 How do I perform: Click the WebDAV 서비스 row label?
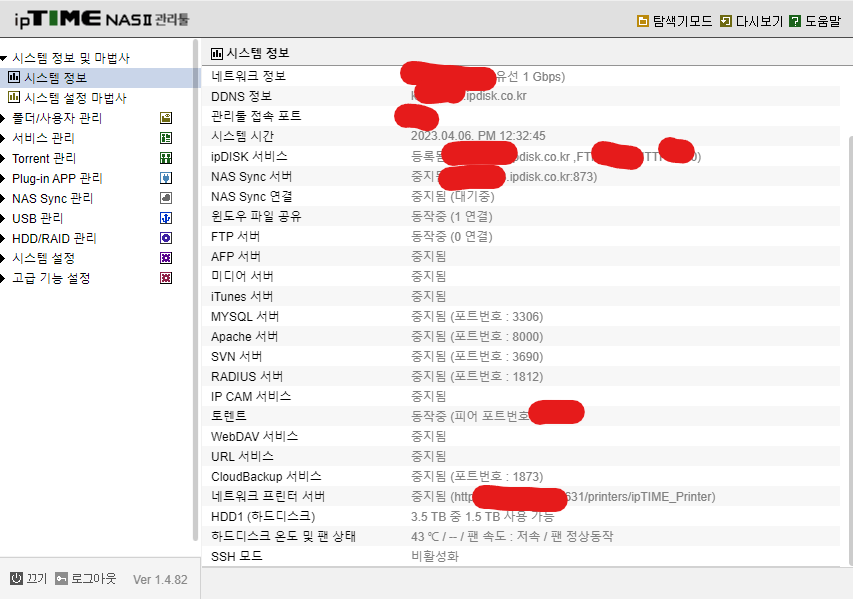click(x=254, y=437)
